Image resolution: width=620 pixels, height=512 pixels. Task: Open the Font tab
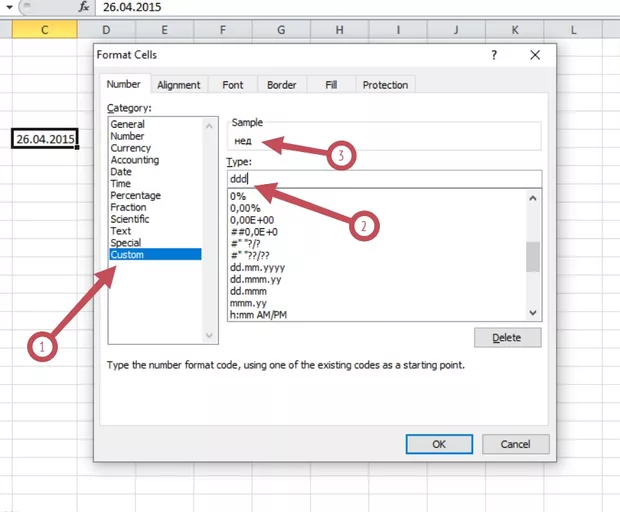[232, 85]
